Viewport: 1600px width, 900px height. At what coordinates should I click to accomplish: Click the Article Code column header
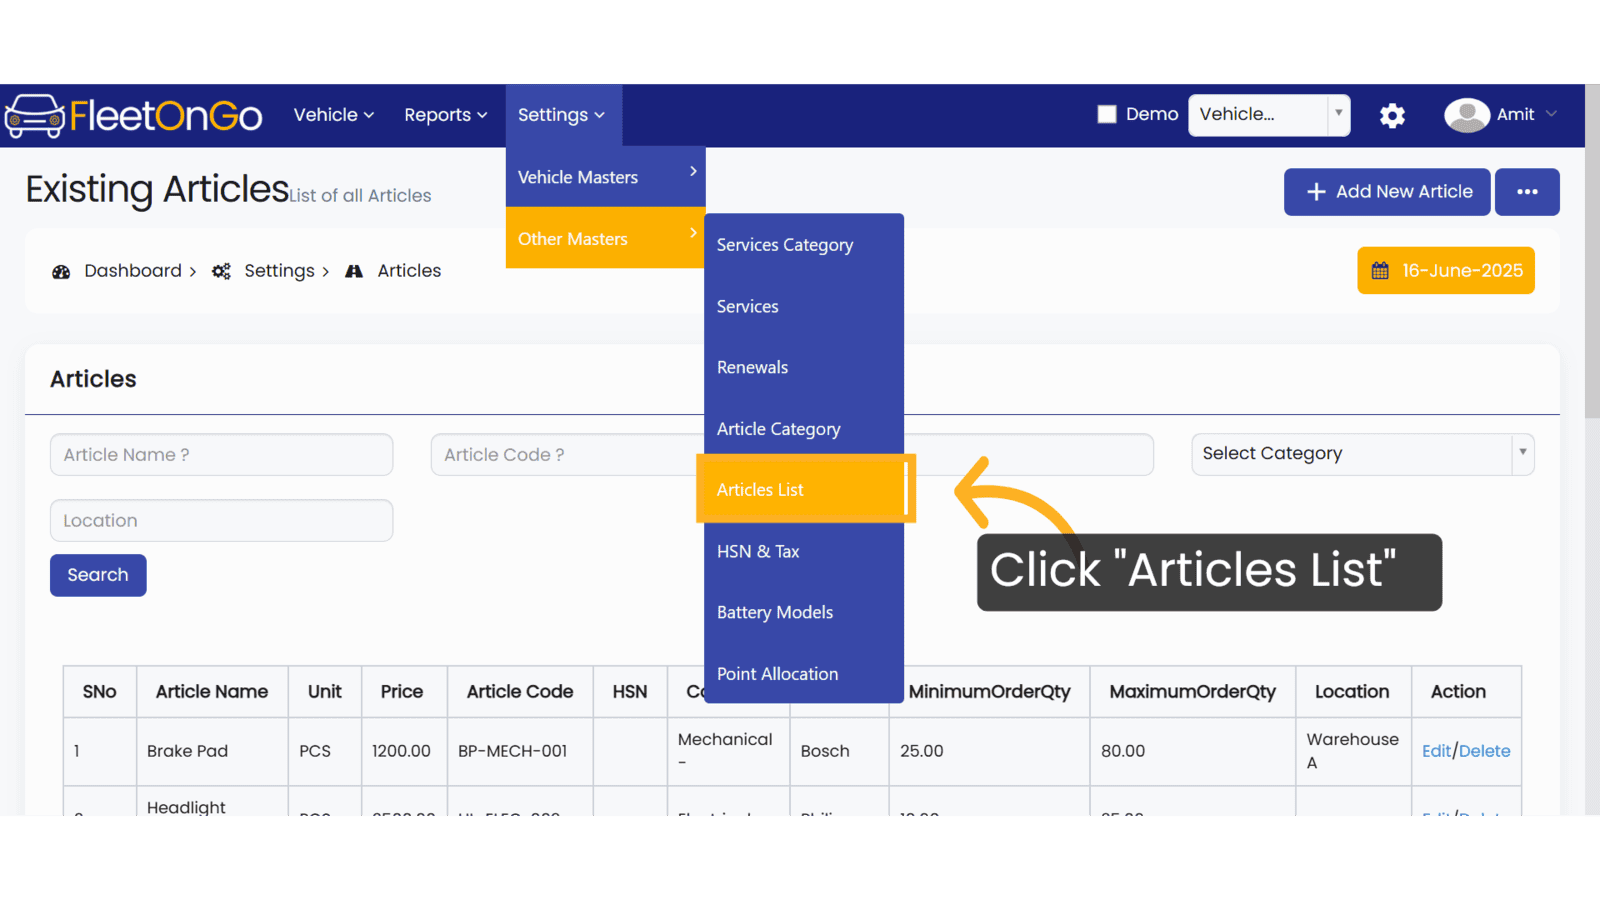pyautogui.click(x=520, y=692)
